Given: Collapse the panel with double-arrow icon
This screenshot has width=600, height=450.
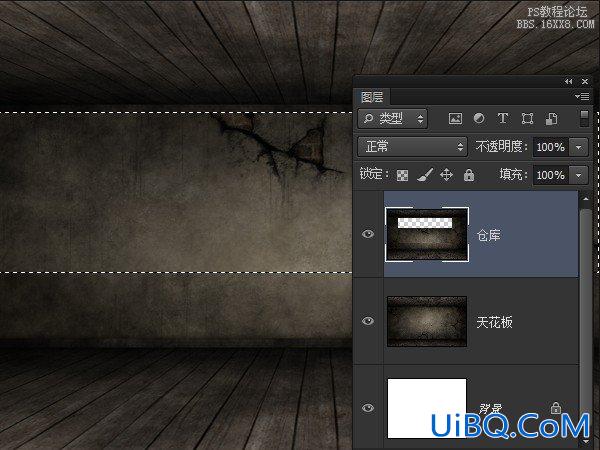Looking at the screenshot, I should pos(569,82).
